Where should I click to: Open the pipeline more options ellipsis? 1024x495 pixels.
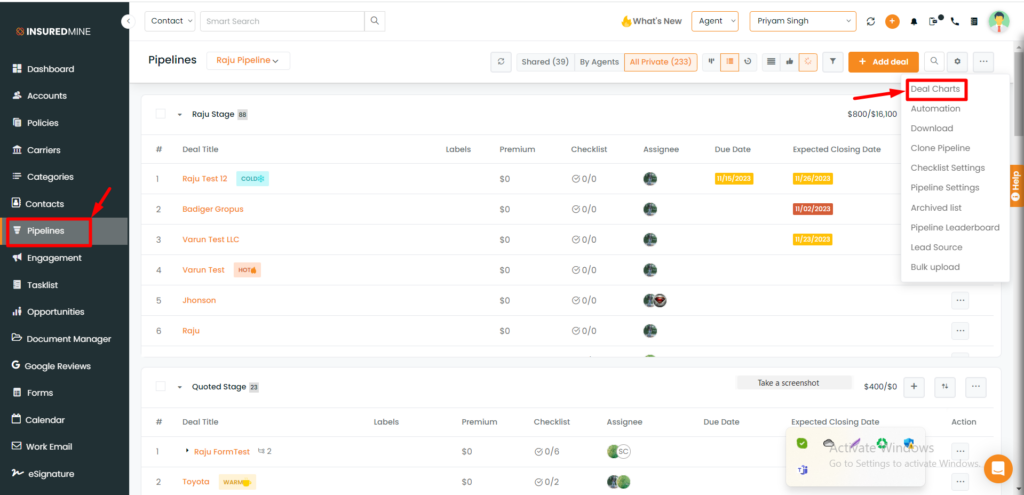pyautogui.click(x=984, y=61)
